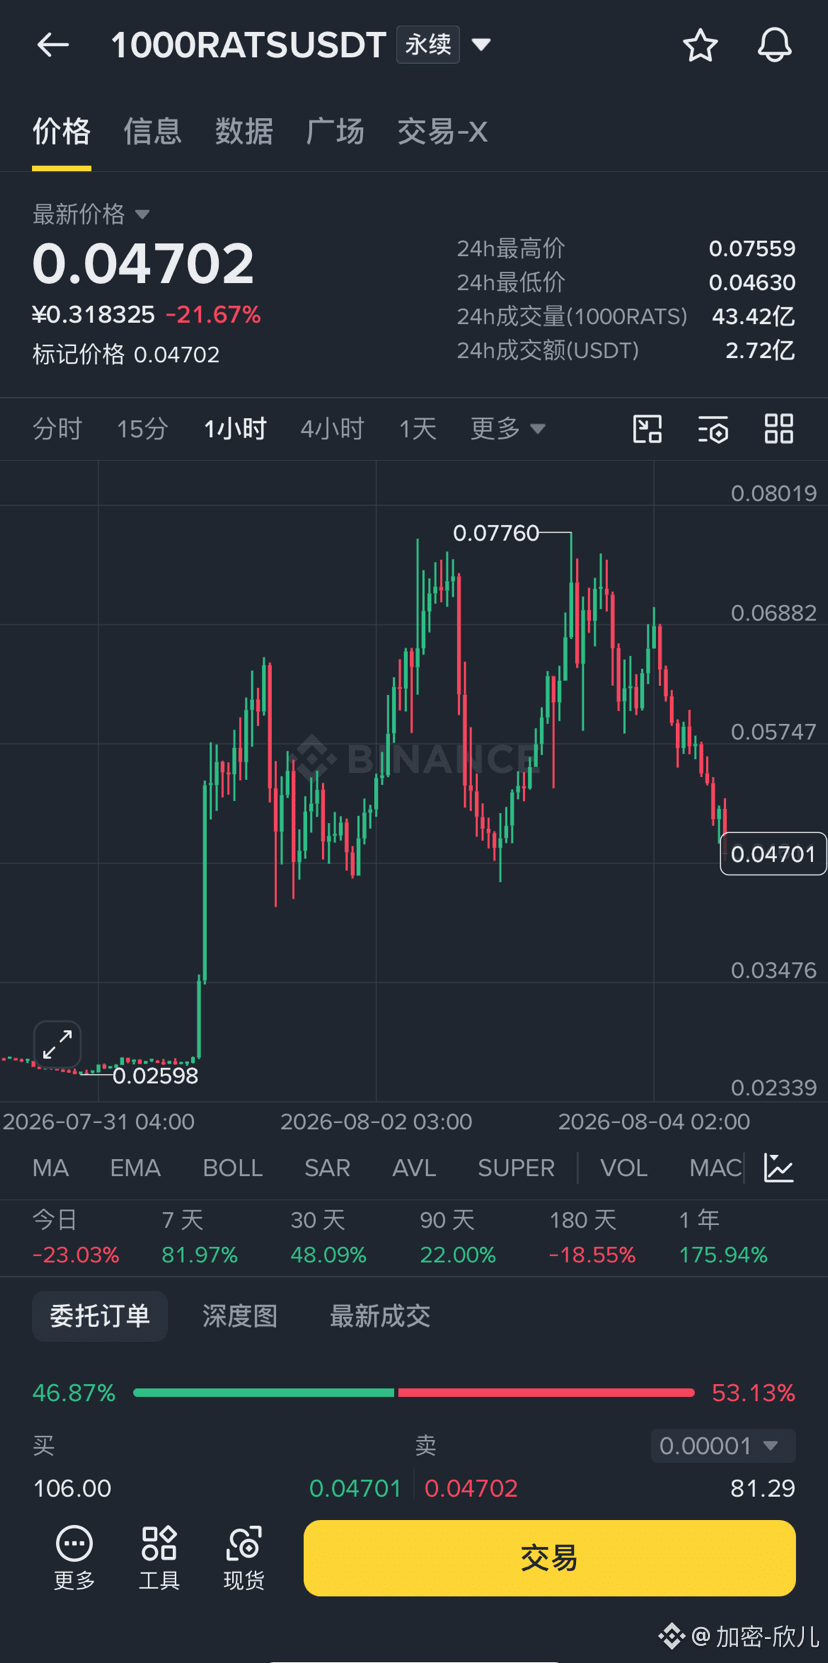Tap the buy/sell ratio bar
828x1663 pixels.
tap(414, 1392)
